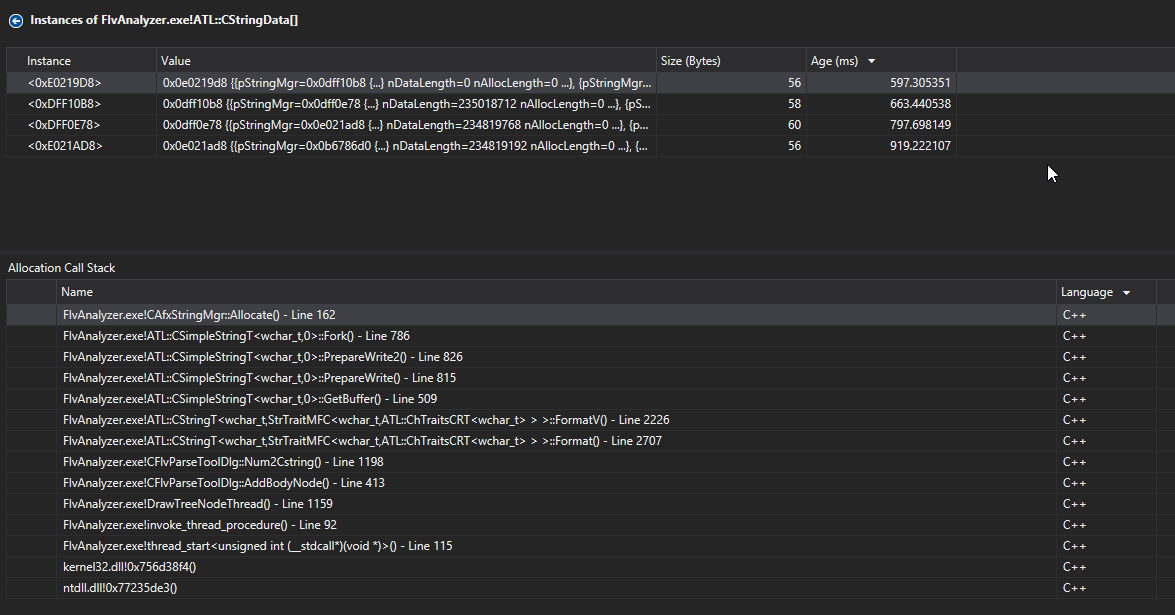1175x615 pixels.
Task: Select the FormatV() Line 2226 frame
Action: tap(366, 420)
